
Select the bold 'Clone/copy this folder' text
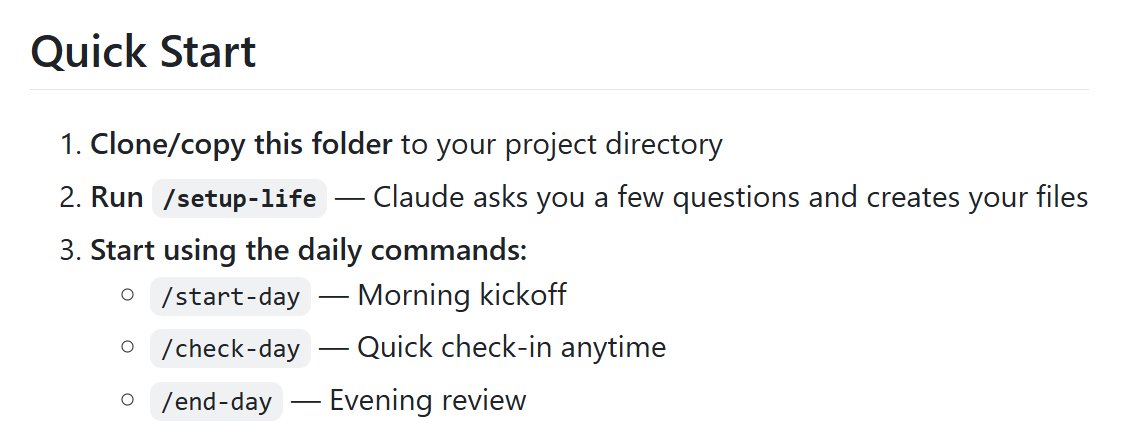tap(241, 145)
